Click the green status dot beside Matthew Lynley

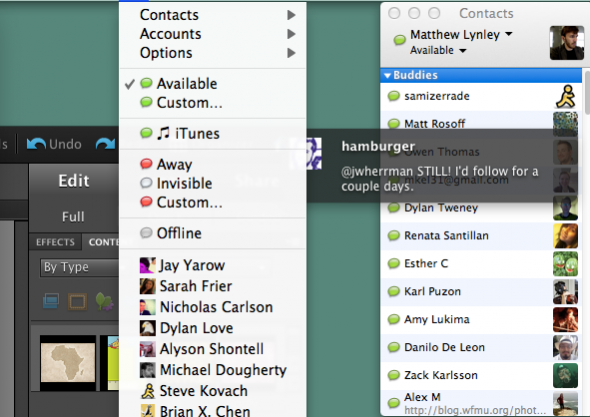[x=399, y=39]
